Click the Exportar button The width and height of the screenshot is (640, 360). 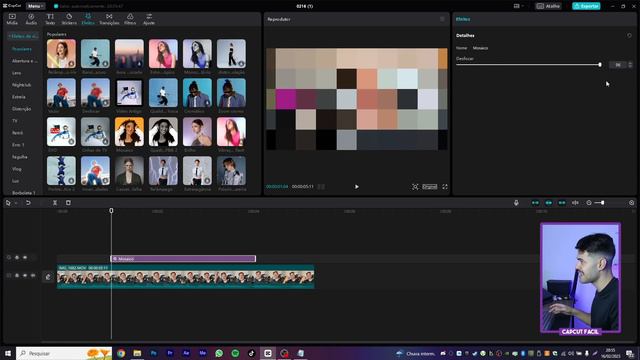coord(586,6)
